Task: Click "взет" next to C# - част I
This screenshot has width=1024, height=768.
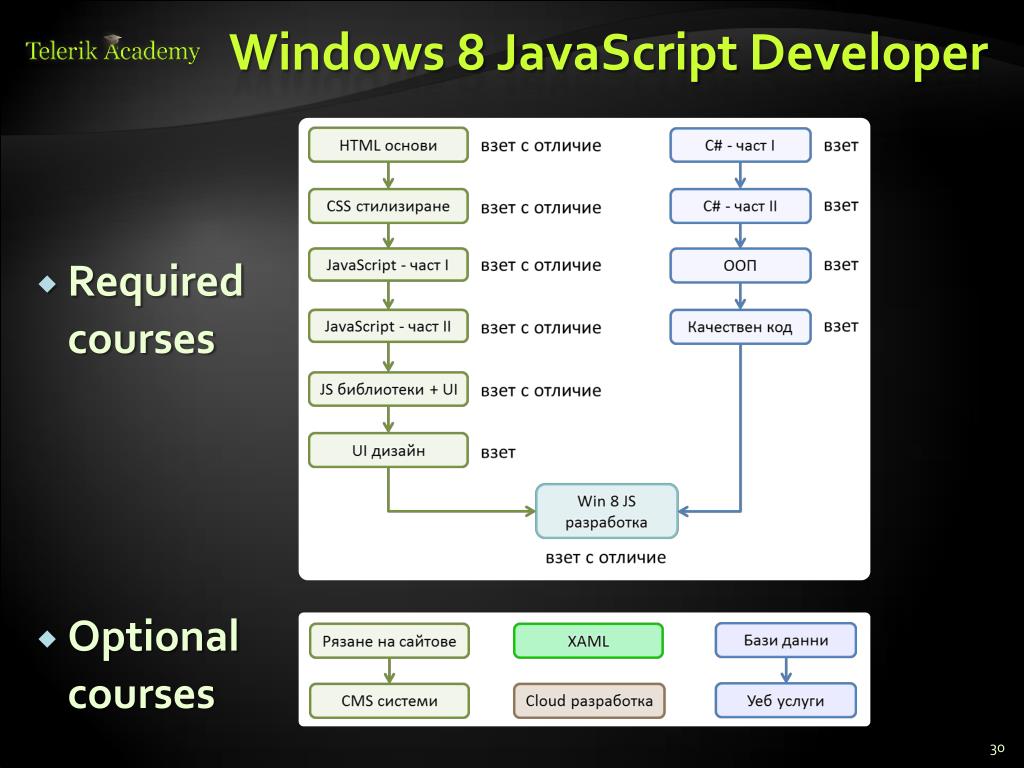Action: point(840,146)
